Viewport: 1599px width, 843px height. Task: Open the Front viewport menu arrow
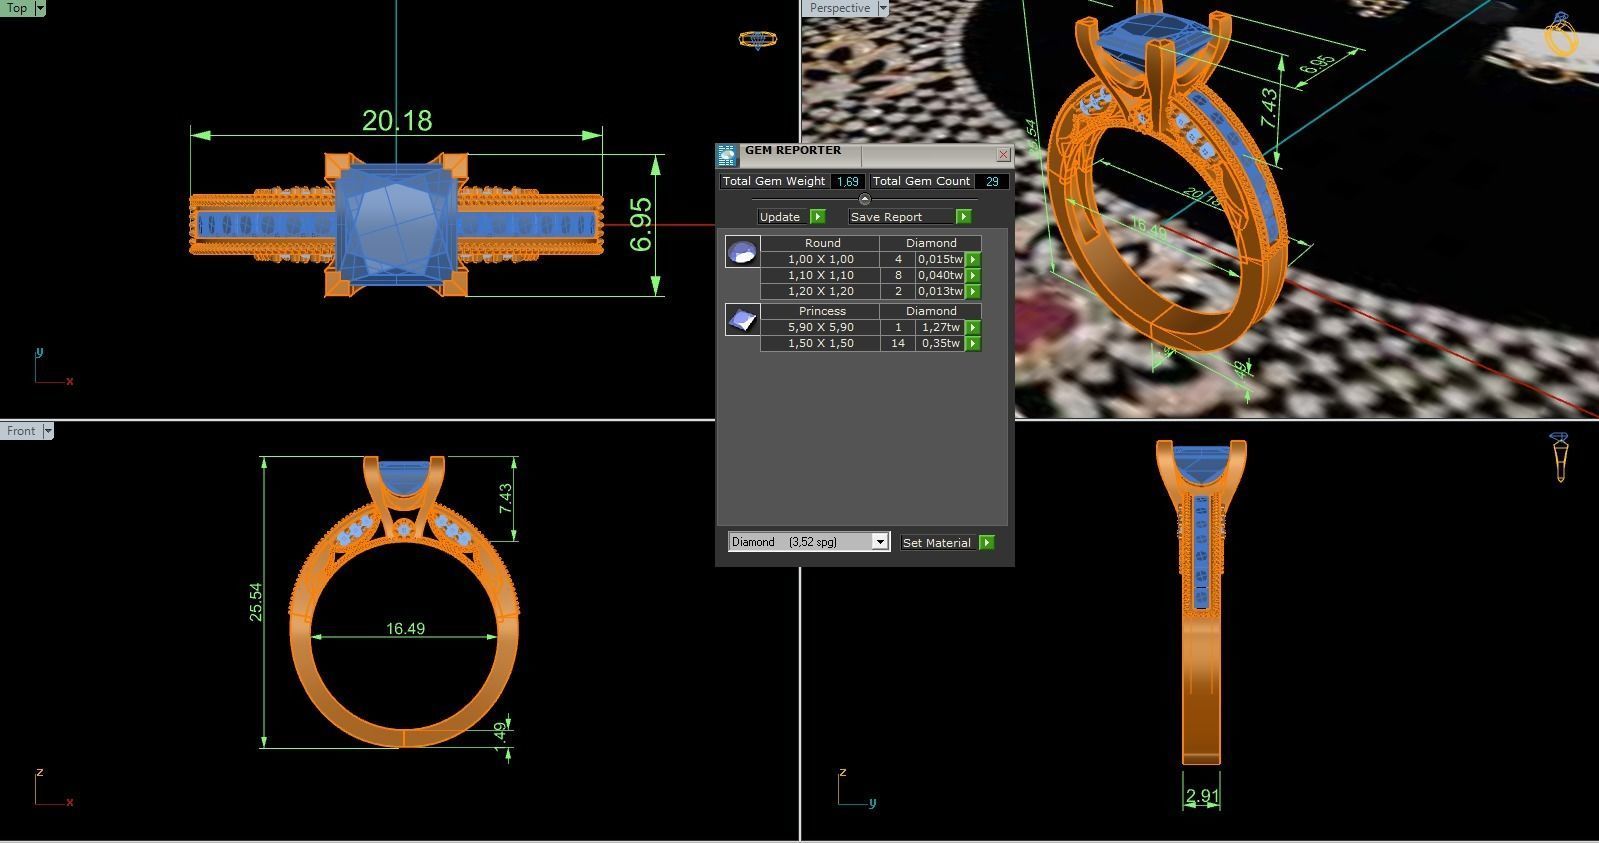pyautogui.click(x=48, y=431)
